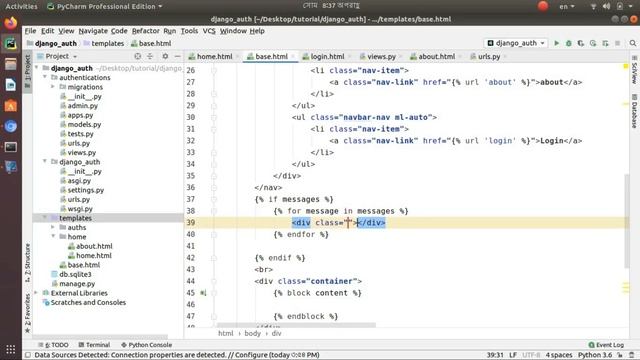Open the Terminal app in dock
The height and width of the screenshot is (360, 640).
click(x=11, y=147)
